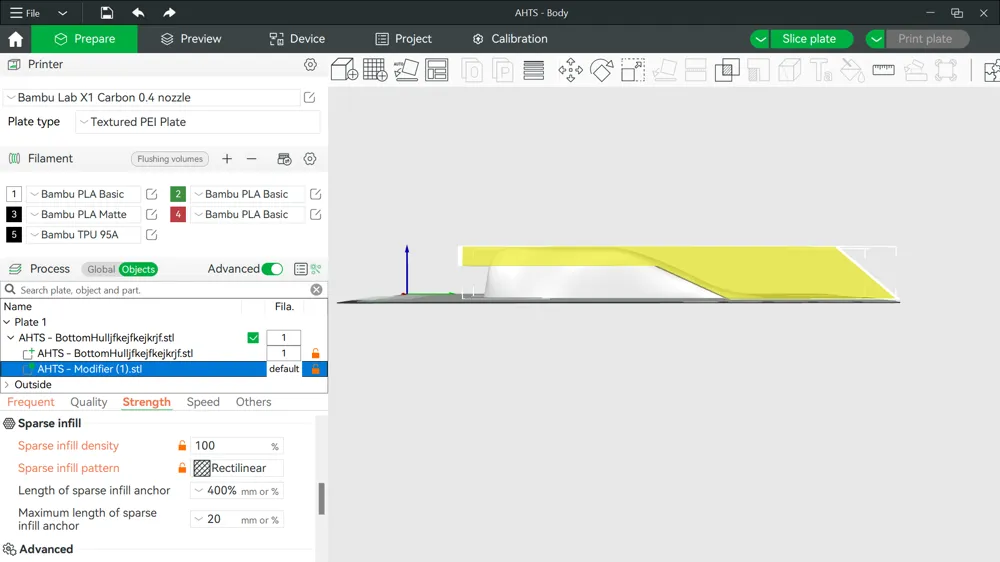The image size is (1000, 562).
Task: Click the Add plate grid icon
Action: [x=375, y=69]
